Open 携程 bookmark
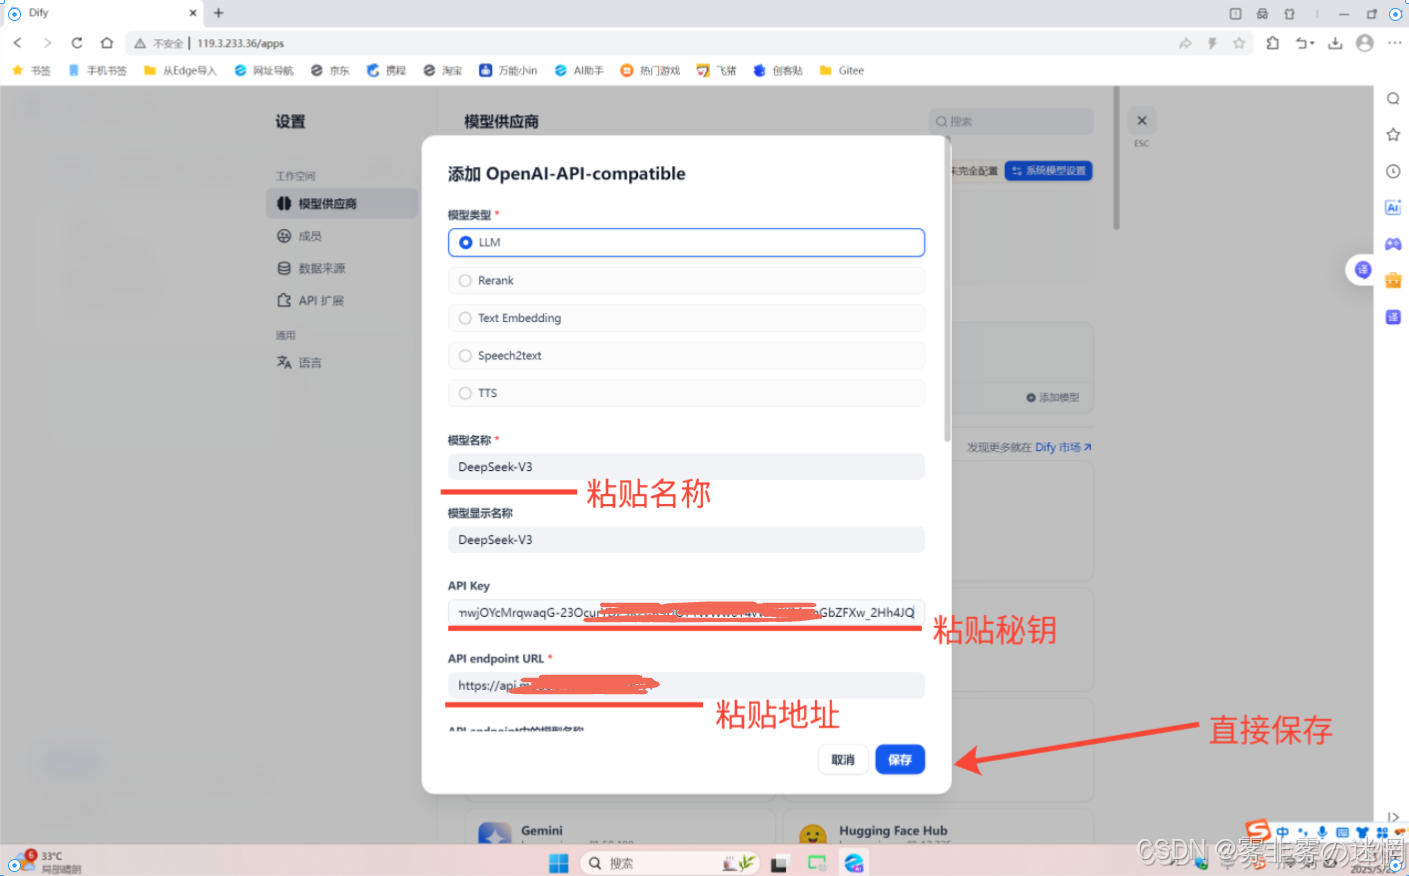The height and width of the screenshot is (876, 1409). (x=386, y=71)
